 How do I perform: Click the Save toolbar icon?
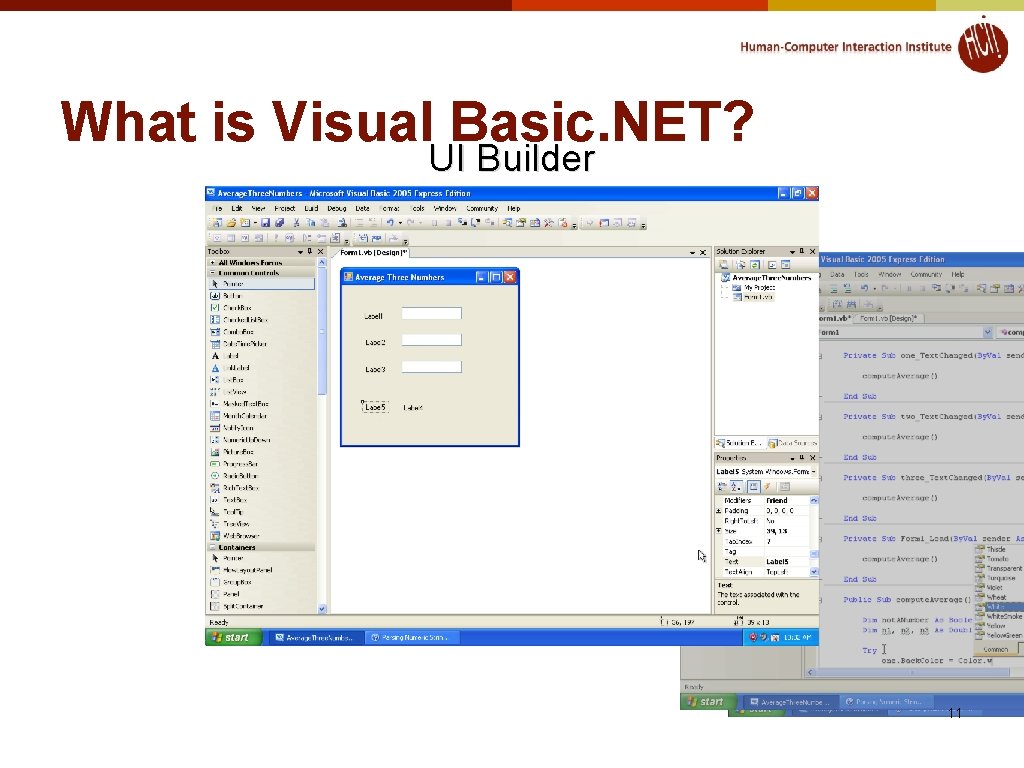coord(265,223)
